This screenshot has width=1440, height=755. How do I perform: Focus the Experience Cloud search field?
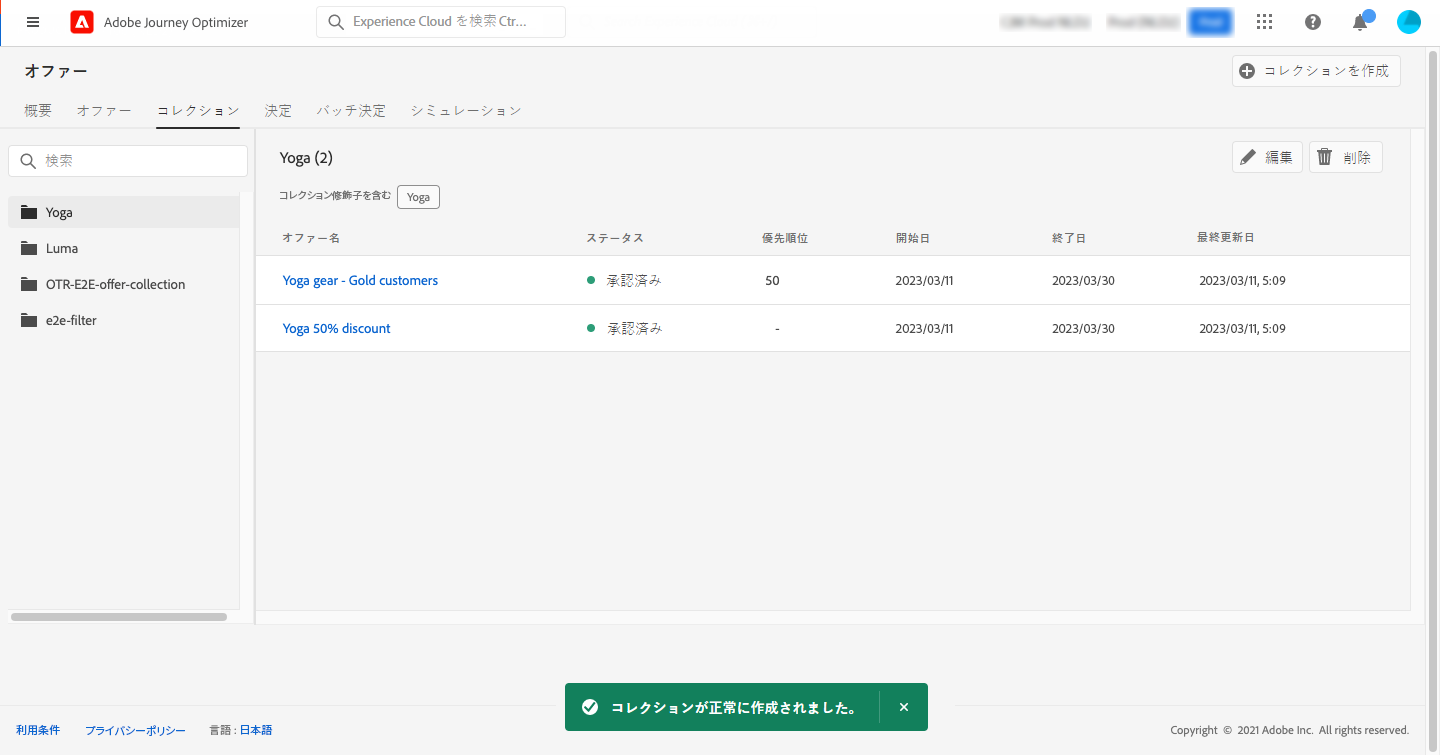[x=441, y=22]
